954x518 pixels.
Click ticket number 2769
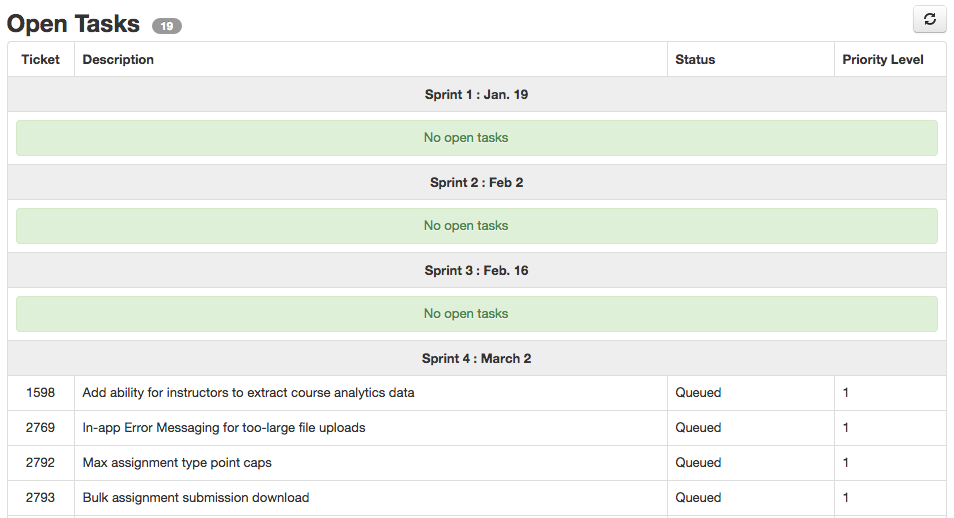pos(40,428)
